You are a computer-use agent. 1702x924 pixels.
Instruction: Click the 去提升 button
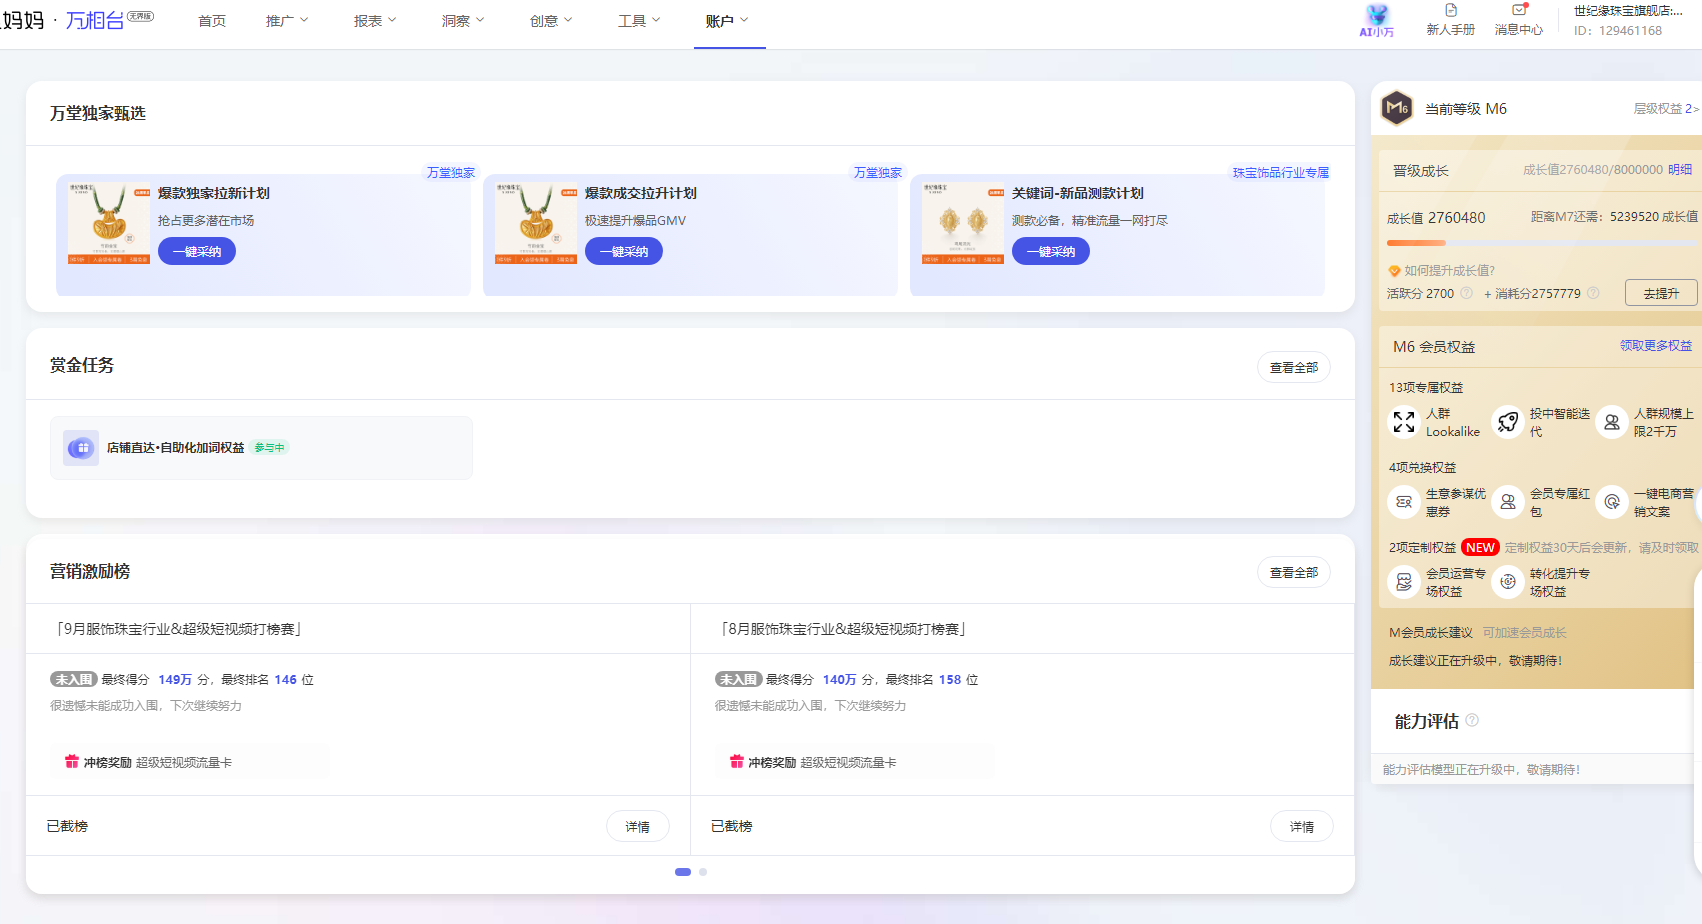(1660, 293)
